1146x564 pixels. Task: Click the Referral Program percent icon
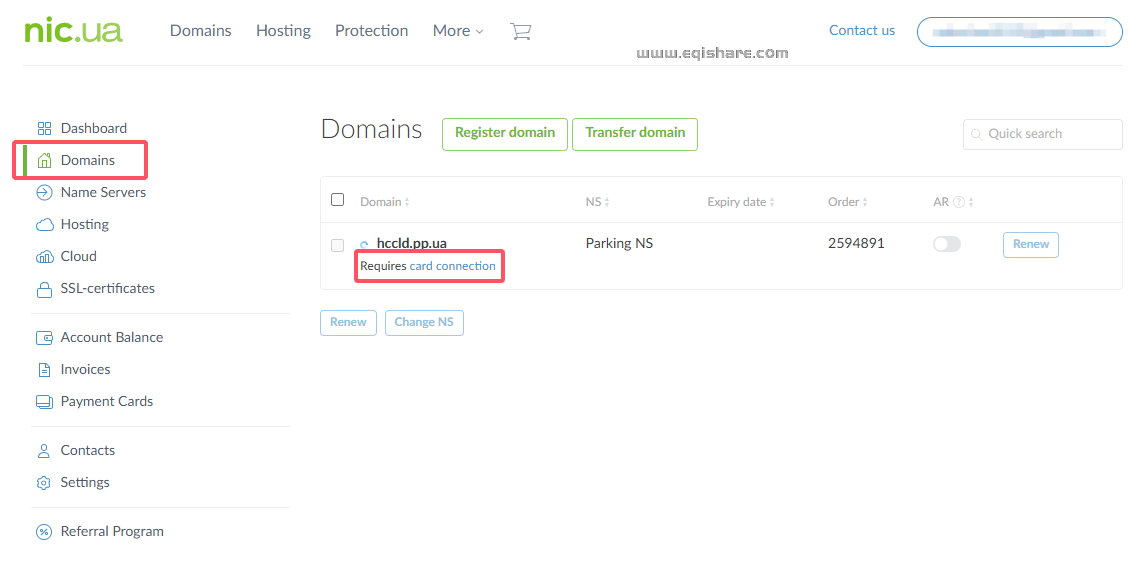pos(44,532)
